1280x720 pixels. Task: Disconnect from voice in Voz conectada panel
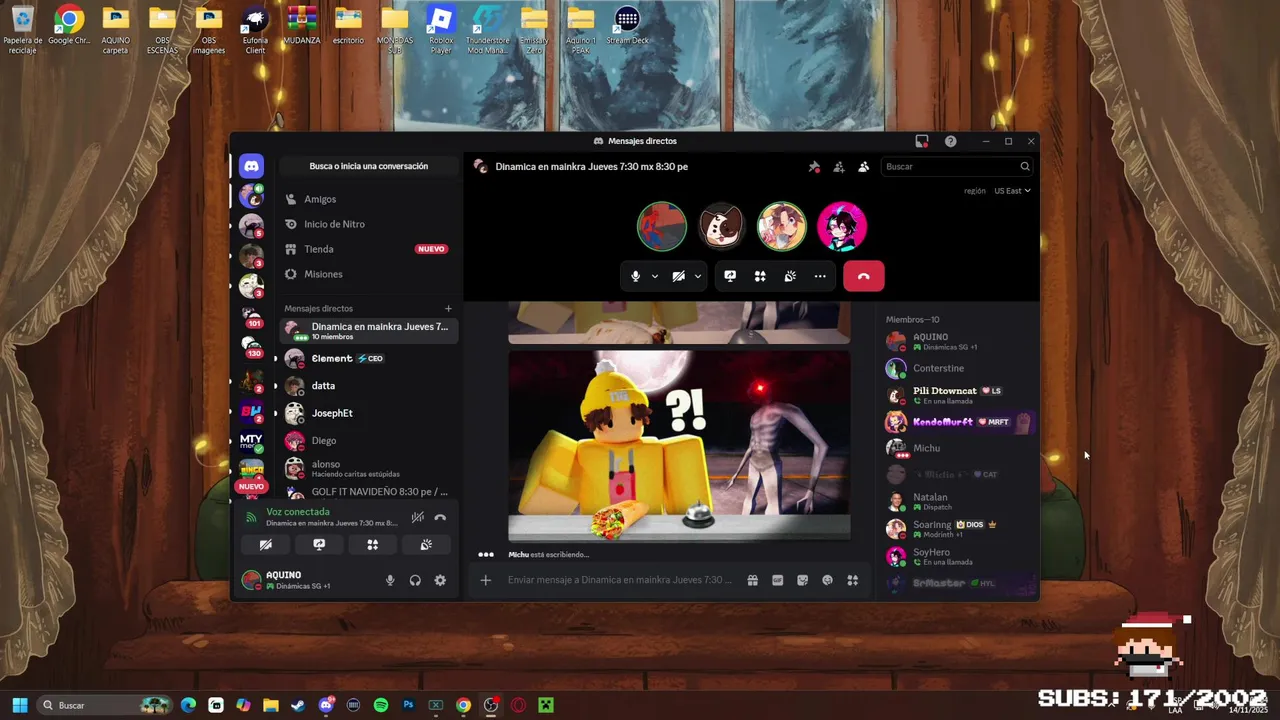click(440, 517)
